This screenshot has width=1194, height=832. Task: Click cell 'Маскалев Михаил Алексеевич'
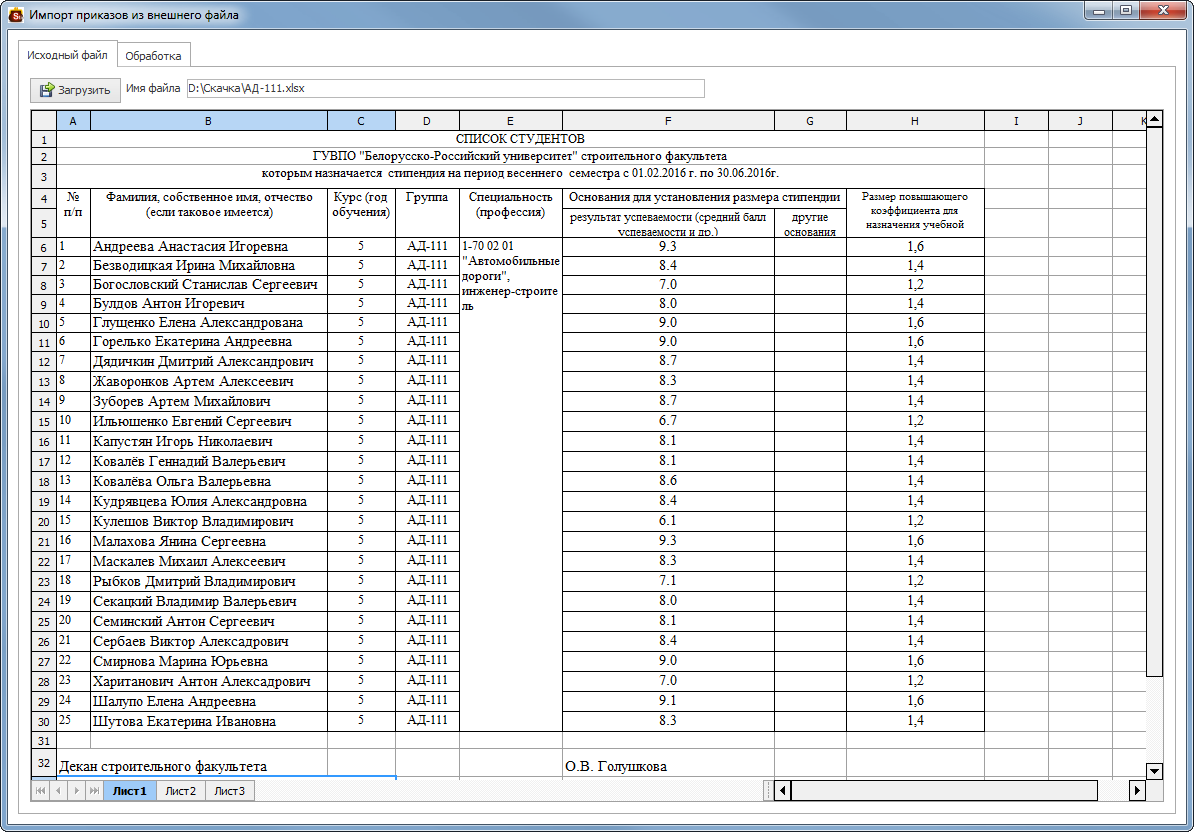209,561
